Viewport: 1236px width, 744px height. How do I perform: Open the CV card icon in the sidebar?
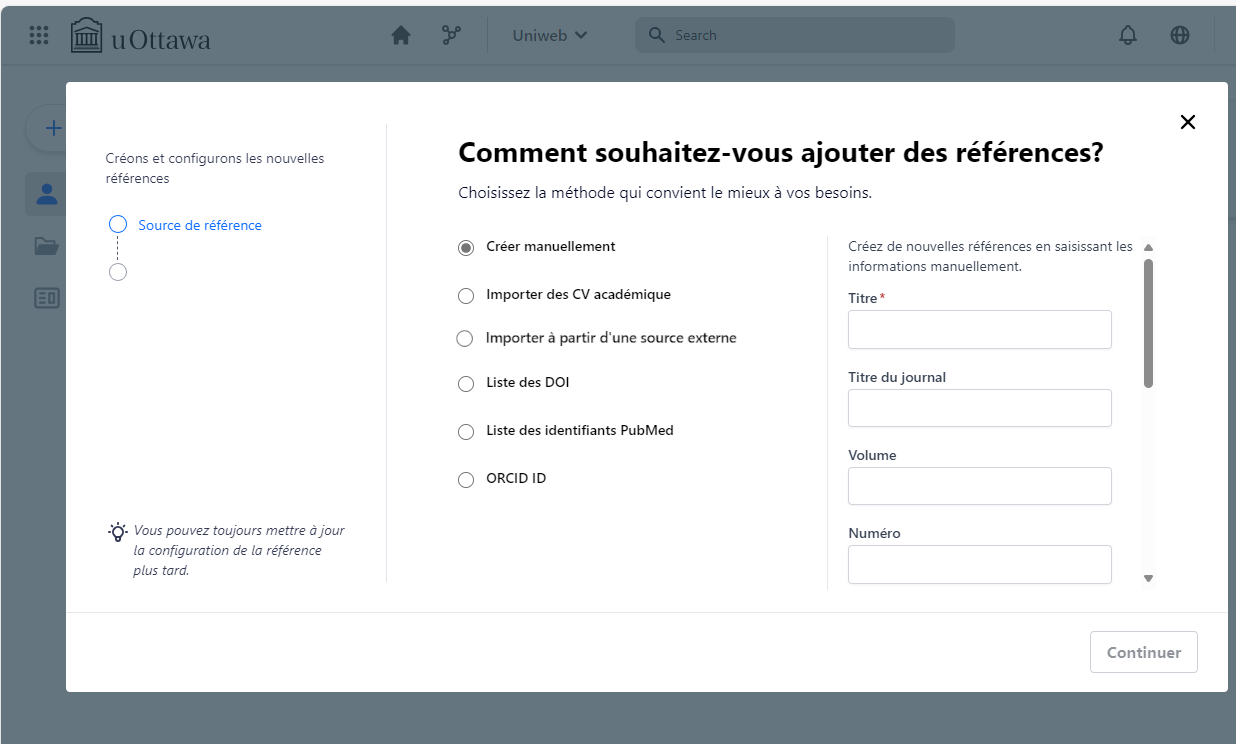(x=46, y=297)
